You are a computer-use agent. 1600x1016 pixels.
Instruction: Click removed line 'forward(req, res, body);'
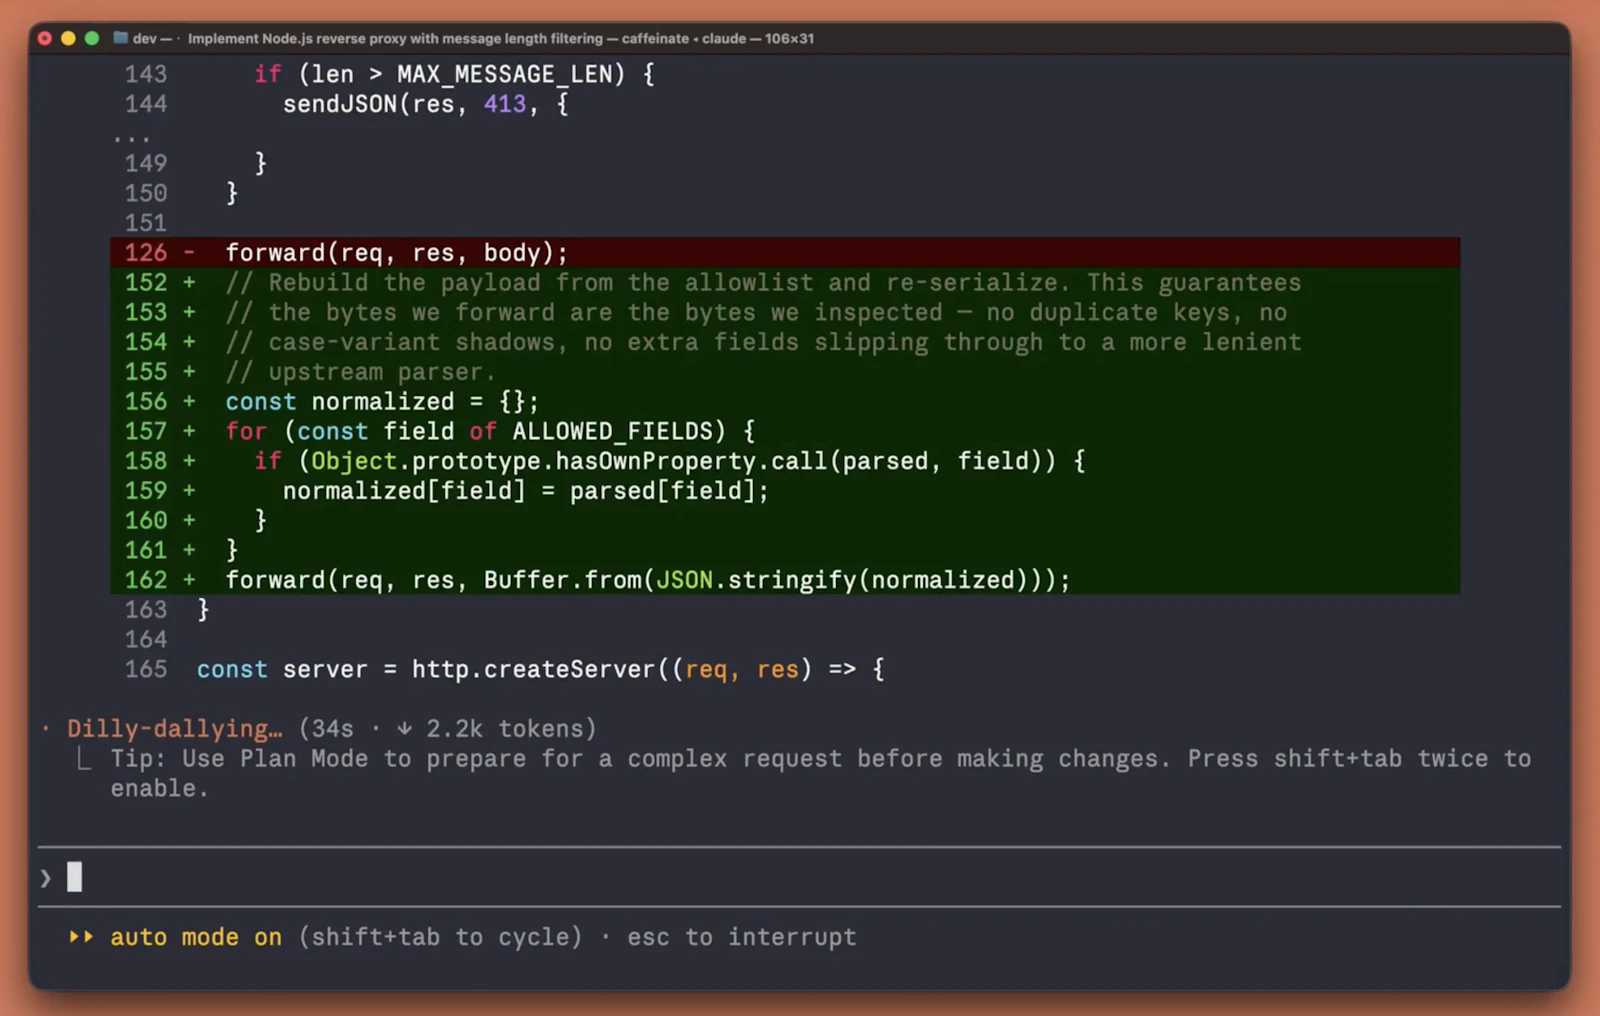point(397,253)
